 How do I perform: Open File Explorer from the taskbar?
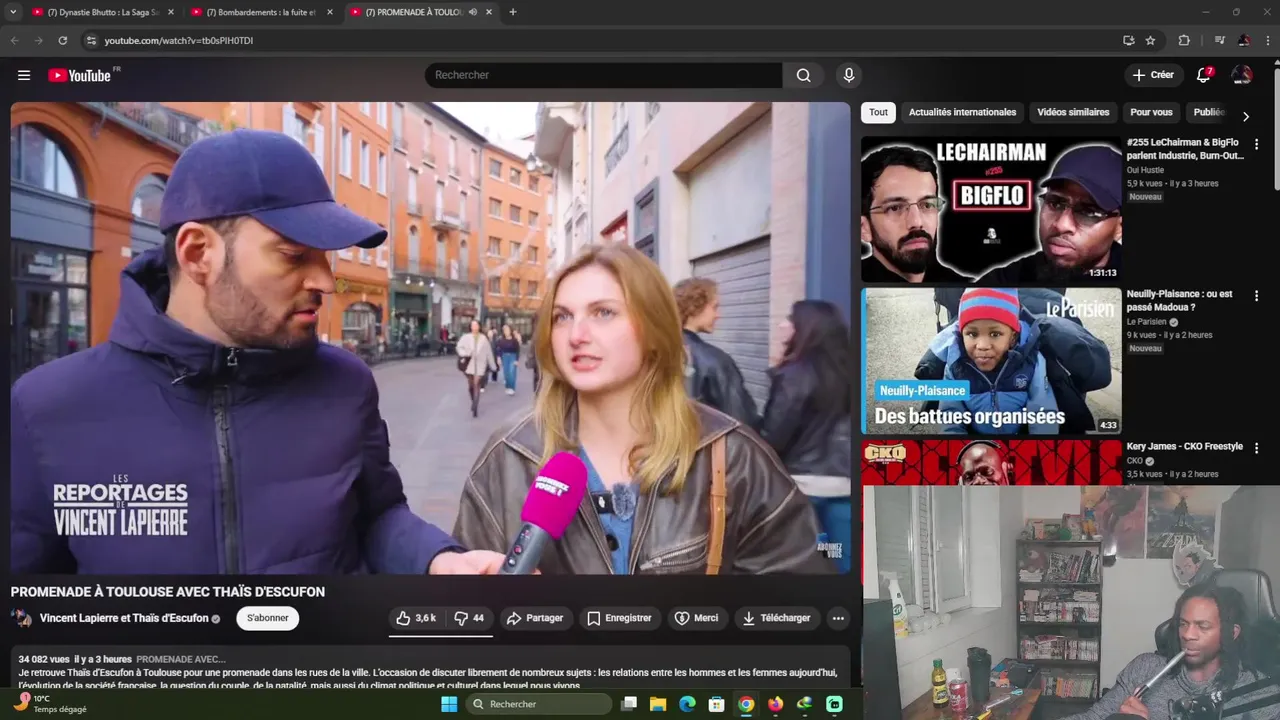tap(658, 704)
